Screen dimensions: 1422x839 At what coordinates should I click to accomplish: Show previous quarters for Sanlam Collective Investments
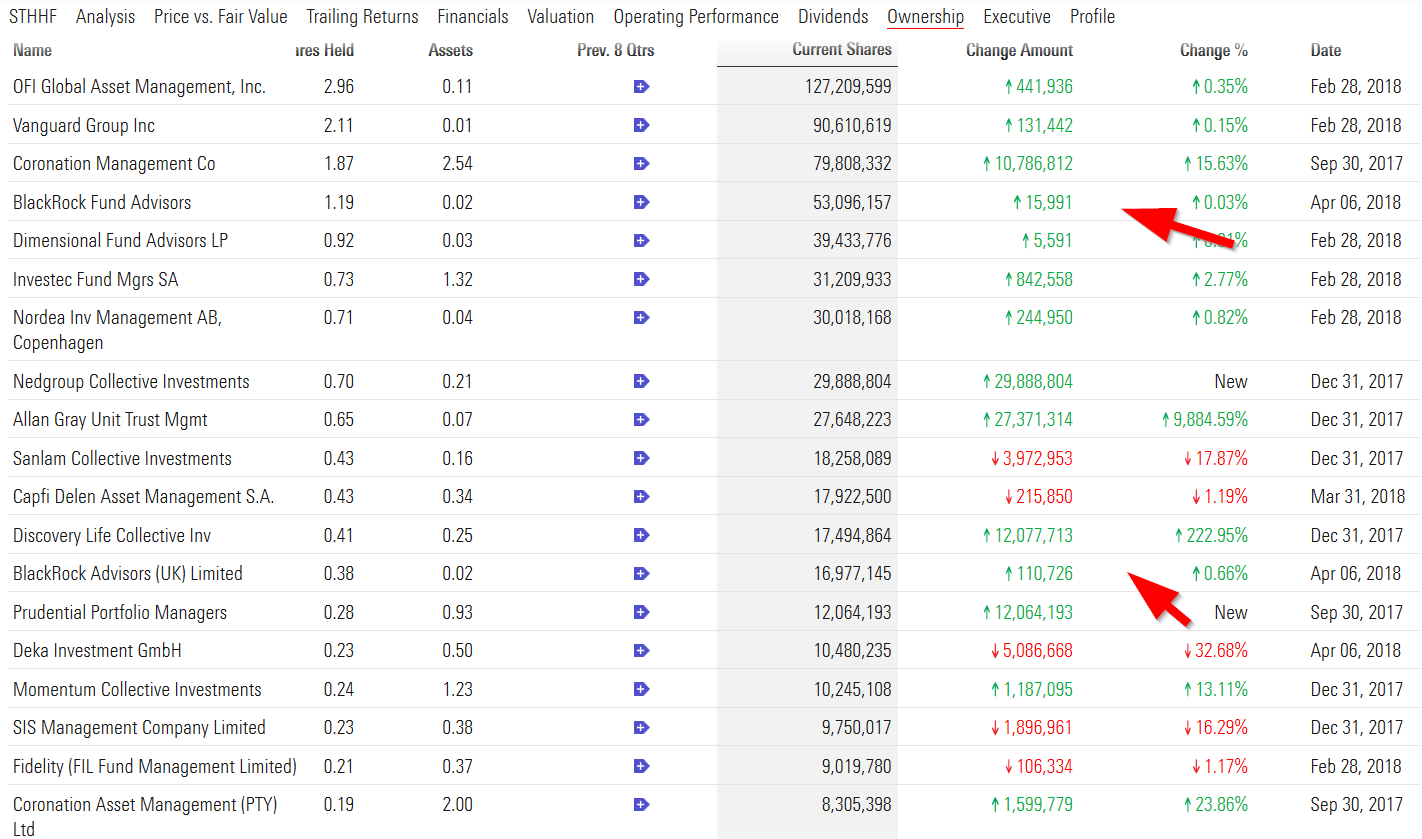pyautogui.click(x=642, y=459)
